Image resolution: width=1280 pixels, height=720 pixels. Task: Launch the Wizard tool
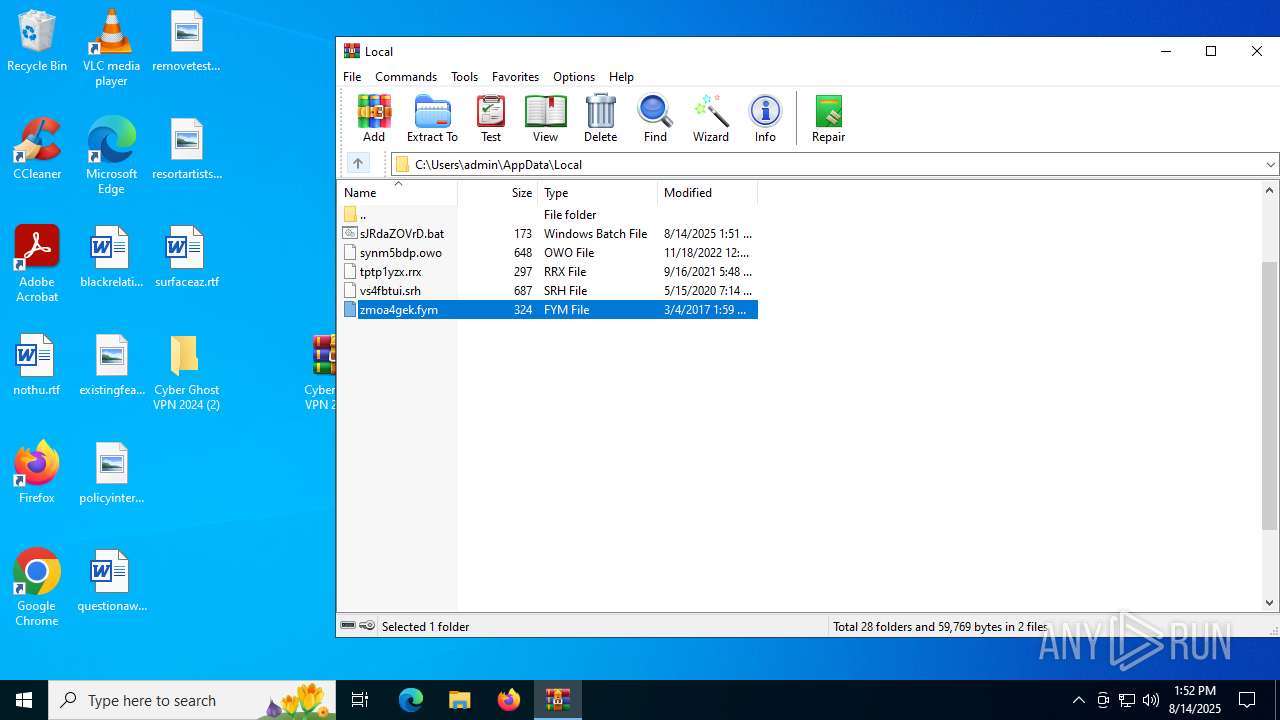pyautogui.click(x=711, y=118)
